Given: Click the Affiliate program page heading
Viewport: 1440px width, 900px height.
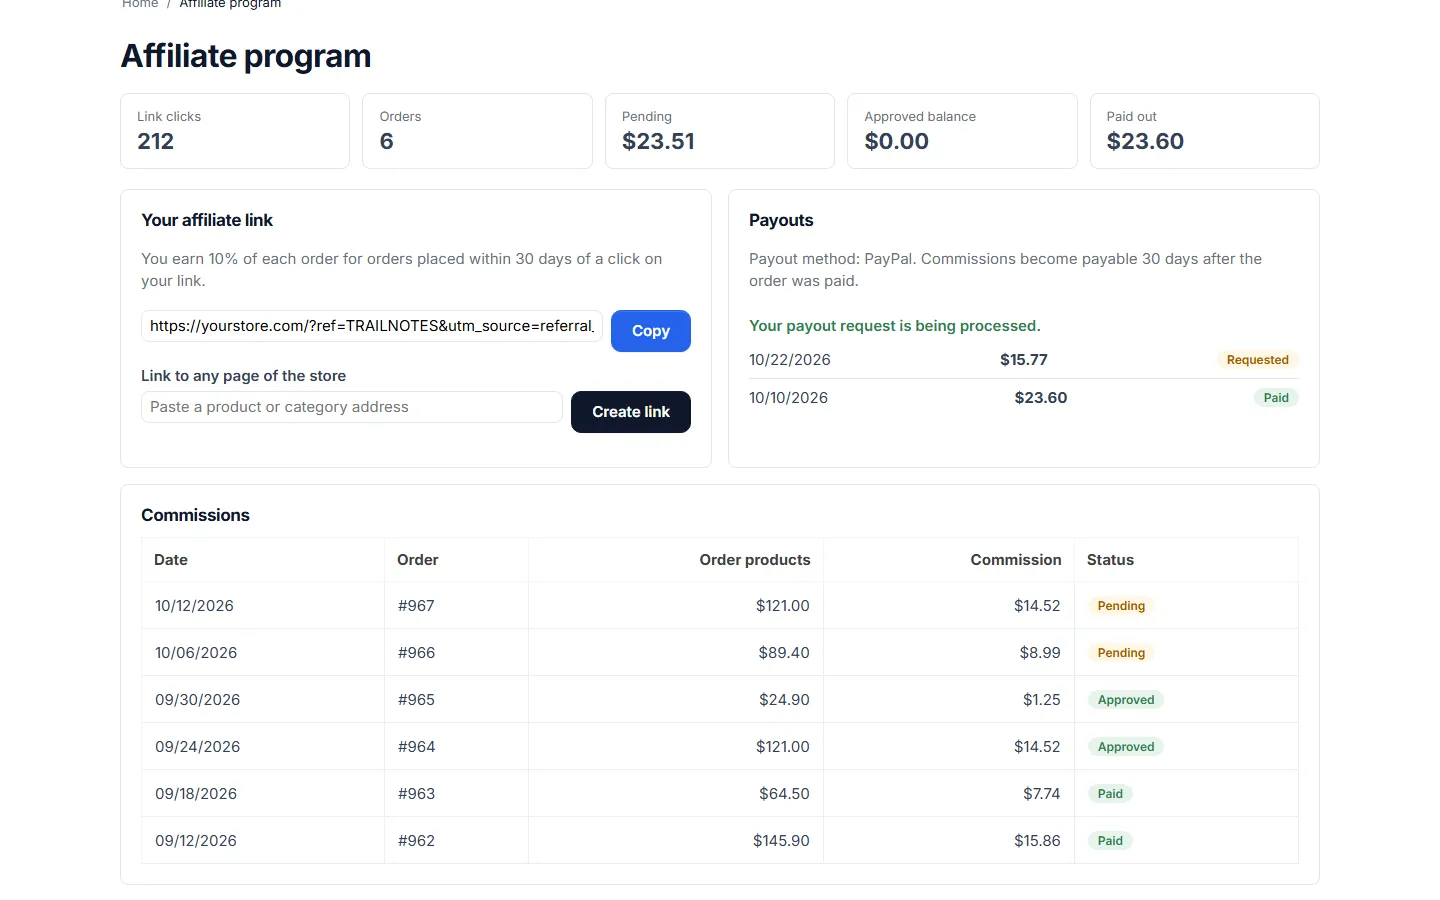Looking at the screenshot, I should pos(246,56).
